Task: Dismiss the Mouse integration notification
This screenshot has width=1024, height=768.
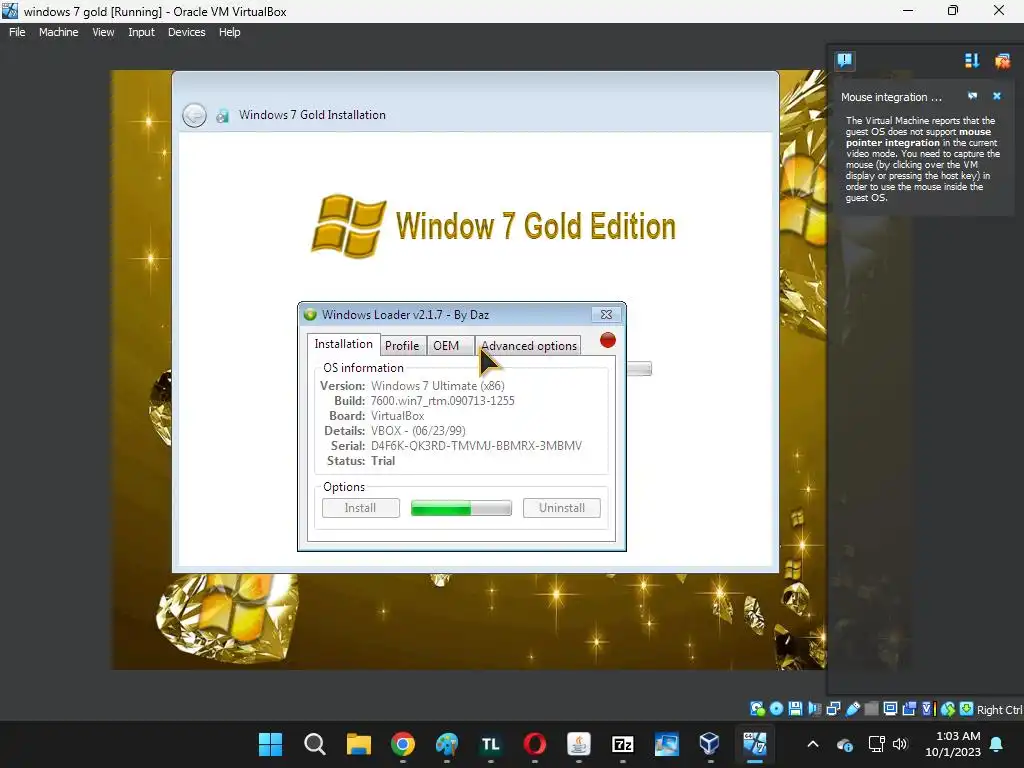Action: 997,96
